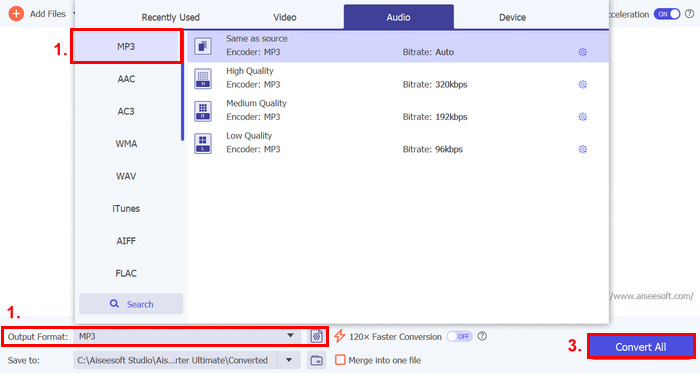
Task: Open settings gear for Medium Quality preset
Action: coord(583,117)
